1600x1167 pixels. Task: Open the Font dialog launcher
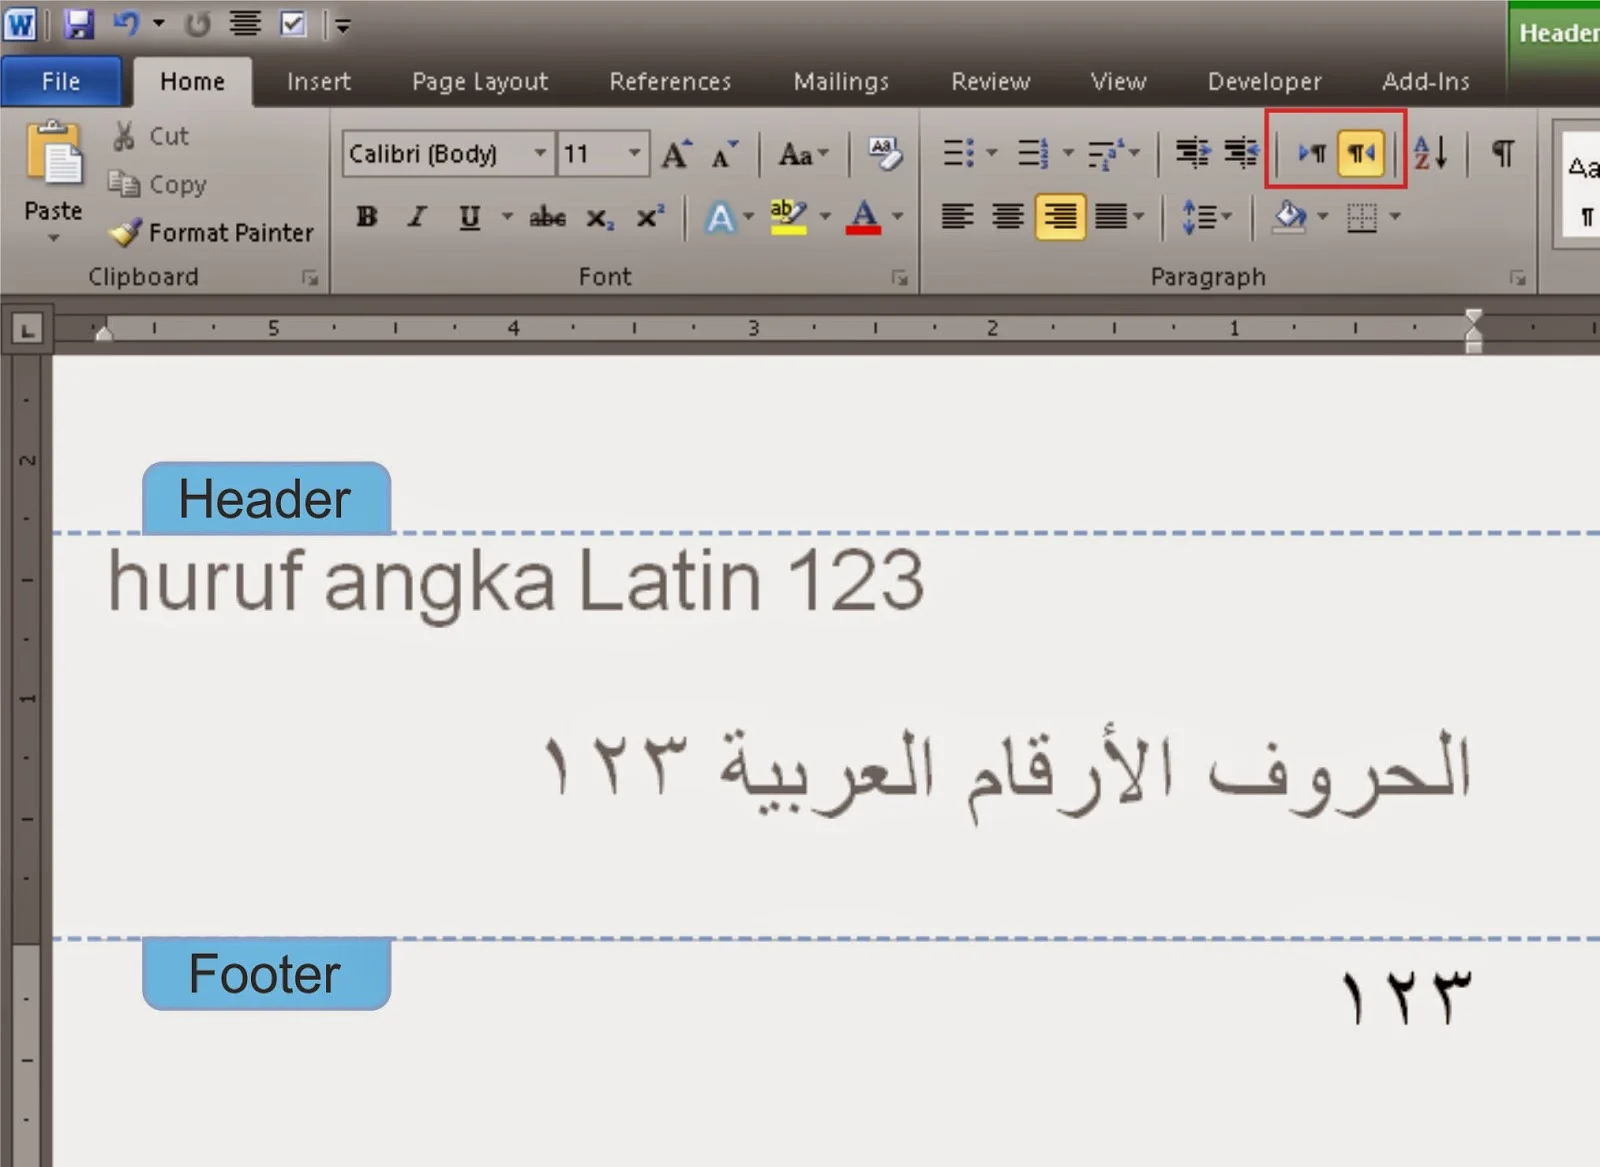[900, 277]
